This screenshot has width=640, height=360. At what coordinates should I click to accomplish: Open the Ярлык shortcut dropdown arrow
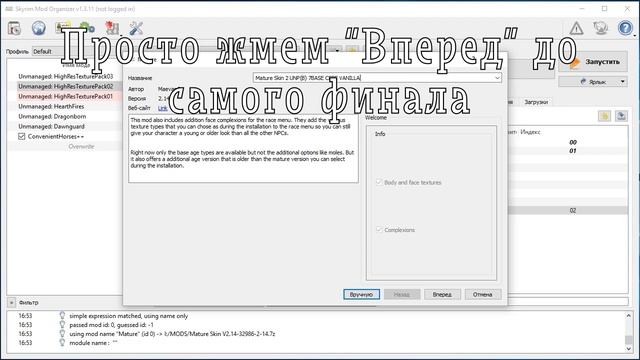[x=623, y=82]
